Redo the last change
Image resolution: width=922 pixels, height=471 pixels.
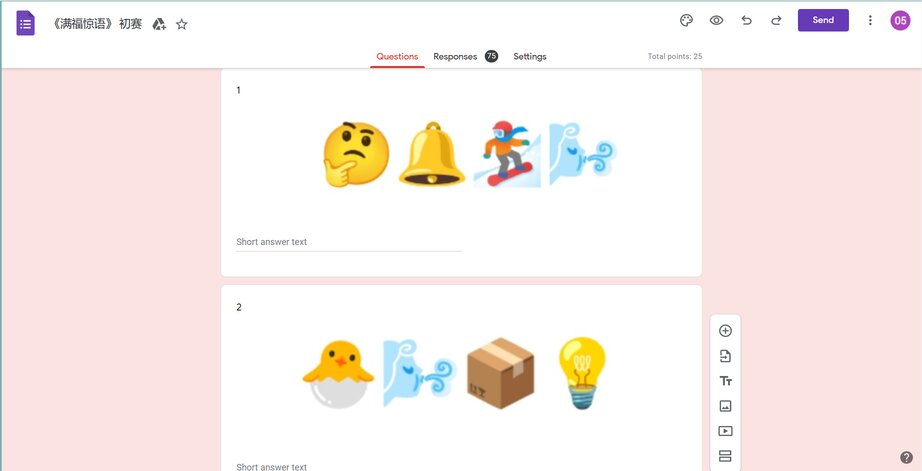coord(776,21)
